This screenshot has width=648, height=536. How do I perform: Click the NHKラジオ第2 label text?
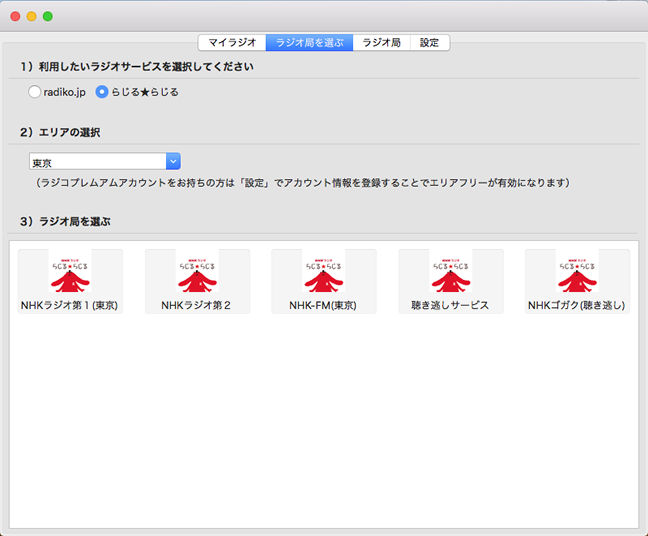[196, 305]
